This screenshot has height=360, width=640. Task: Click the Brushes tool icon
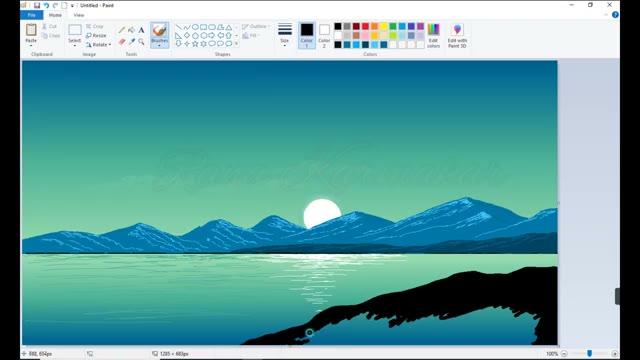159,31
